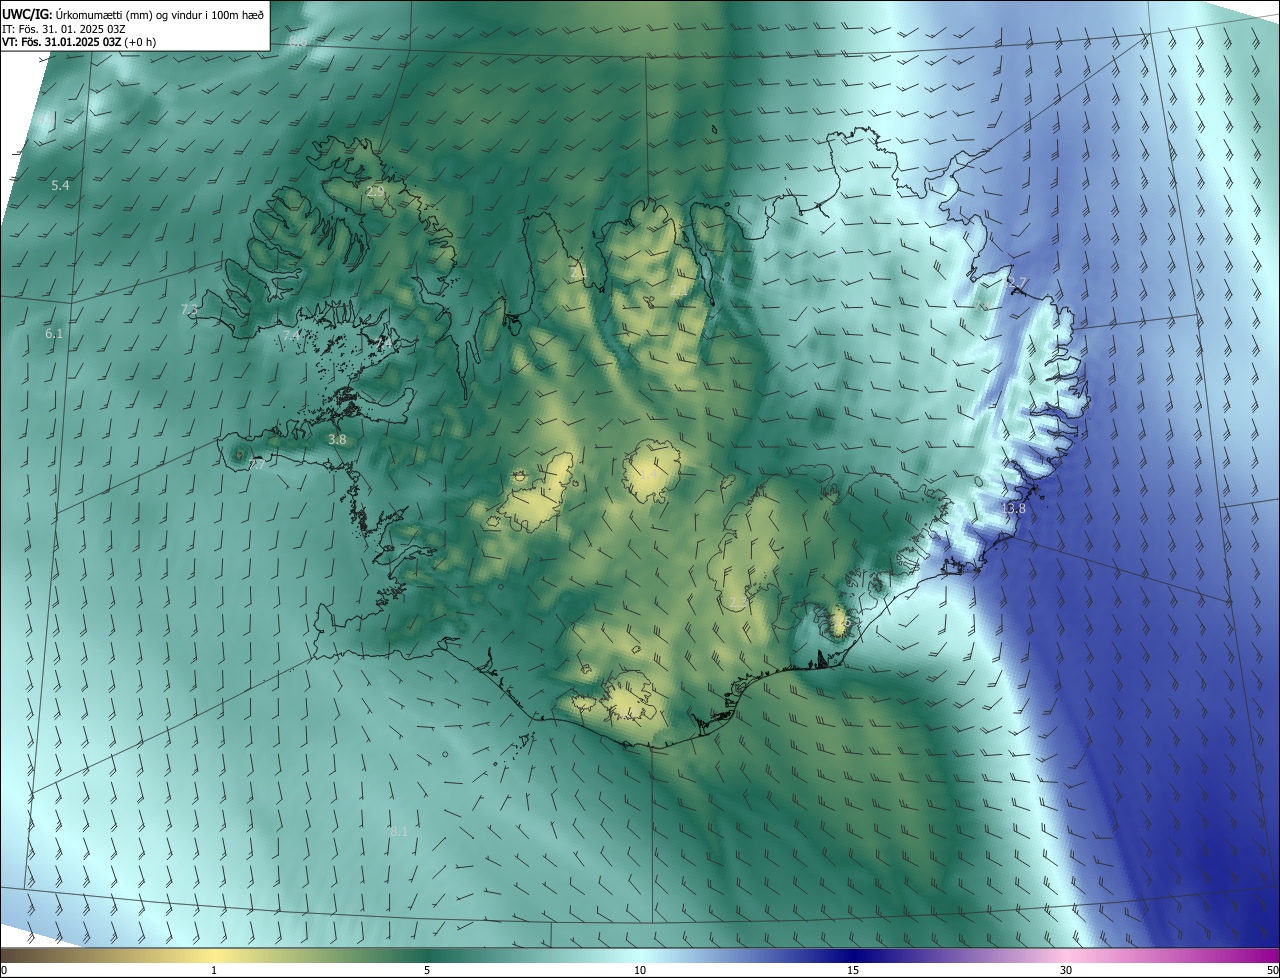Click the '10' tick label on the colorbar

click(x=640, y=970)
